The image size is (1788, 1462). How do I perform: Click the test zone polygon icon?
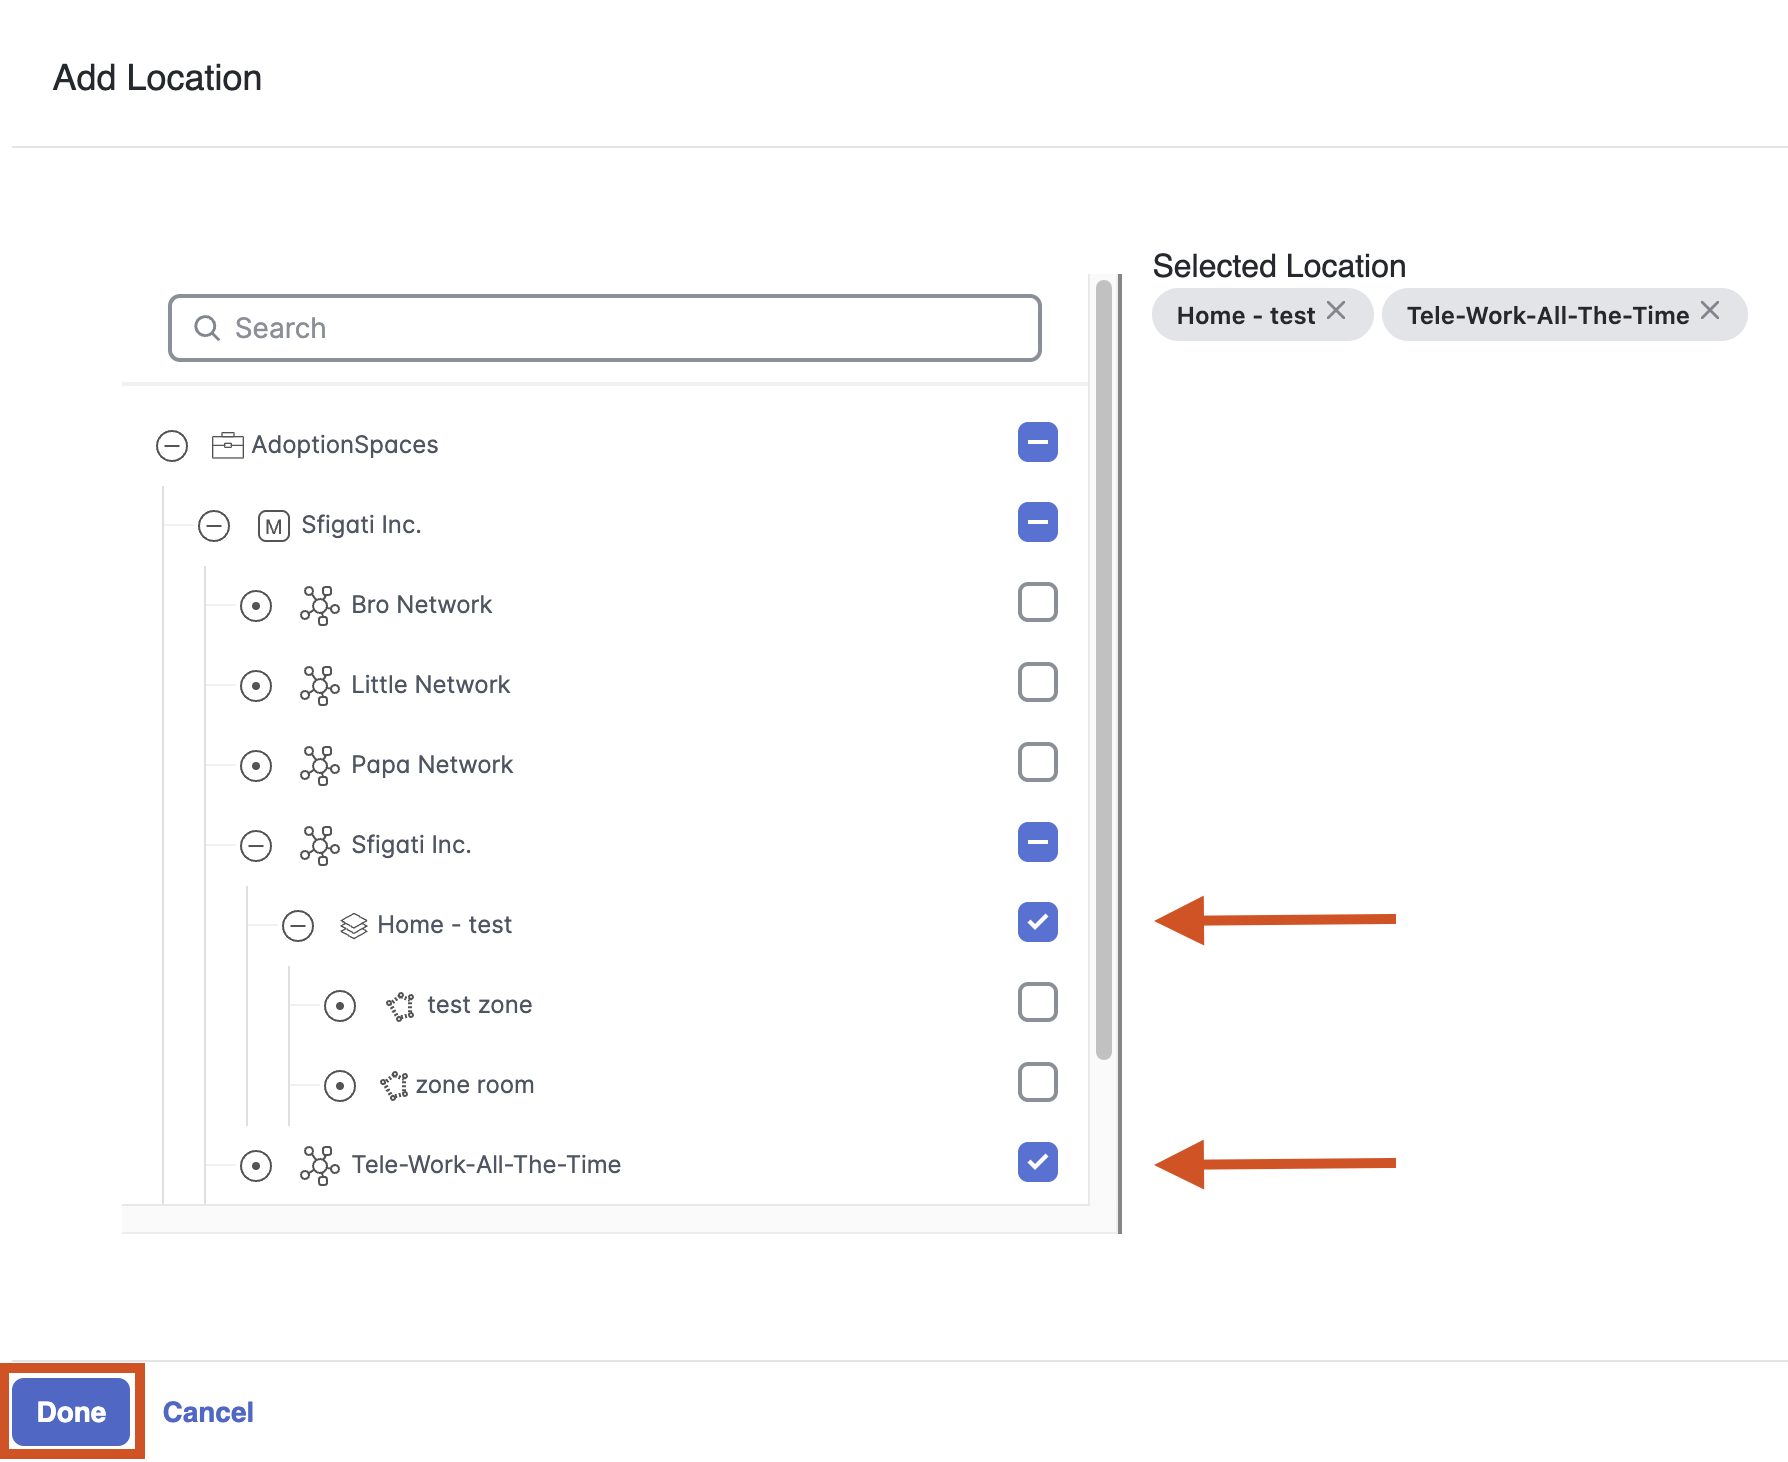400,1006
